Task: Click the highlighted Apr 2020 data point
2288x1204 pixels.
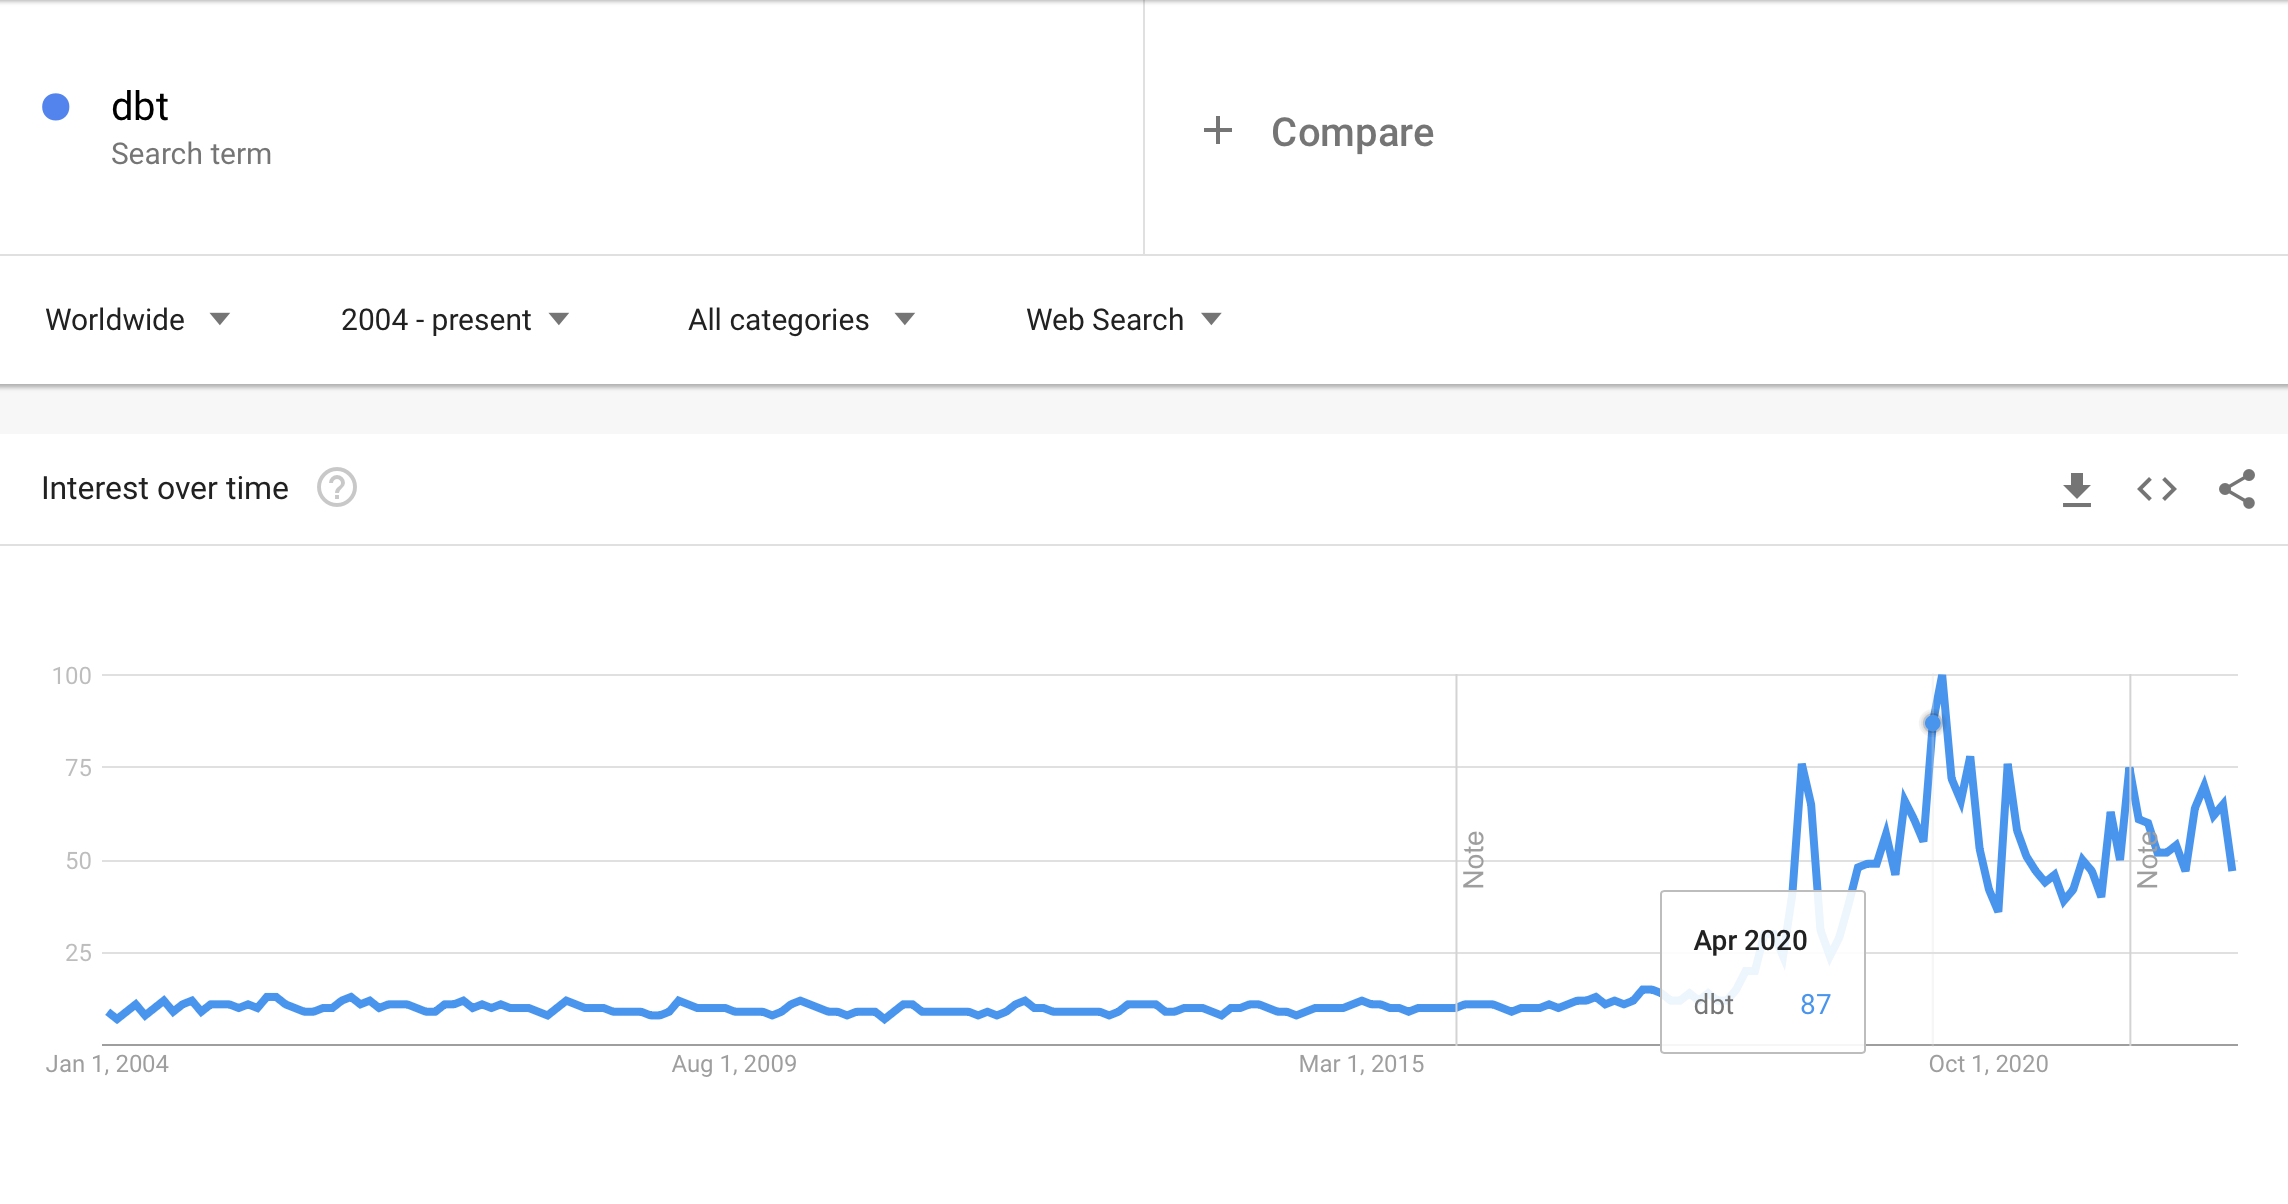Action: tap(1932, 723)
